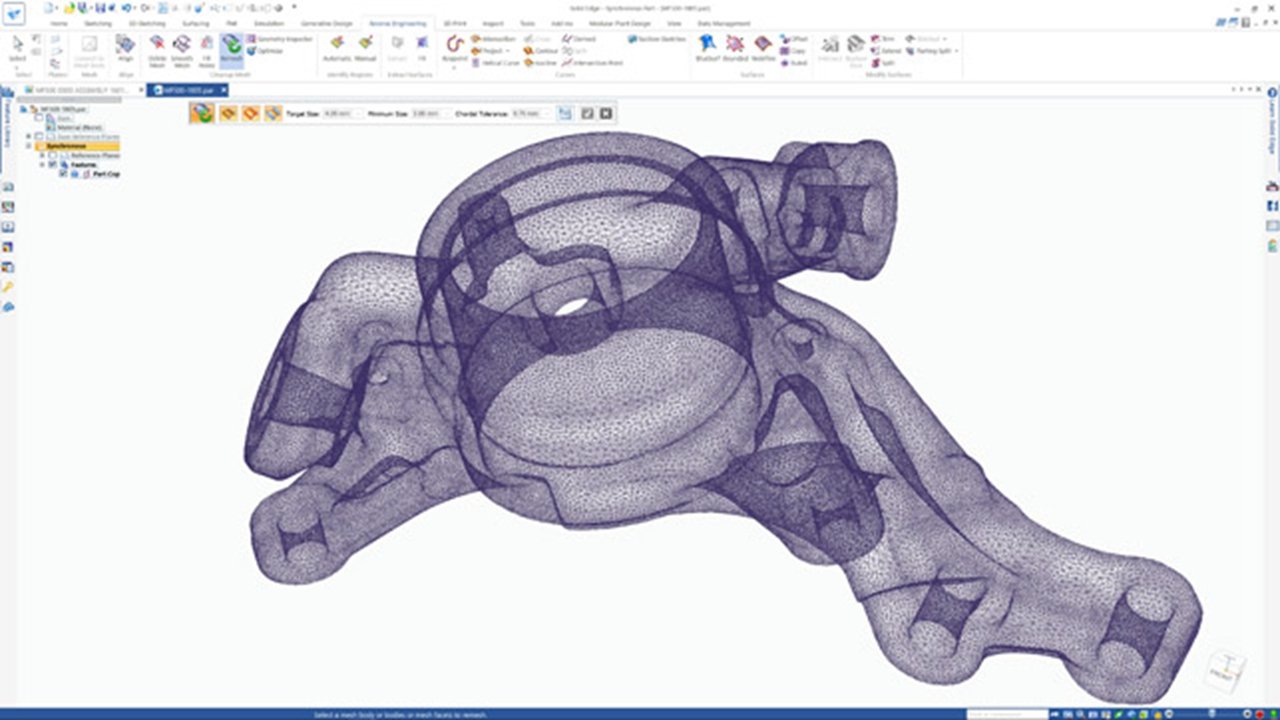Viewport: 1280px width, 720px height.
Task: Toggle the Base Reference Planes checkbox
Action: tap(39, 136)
